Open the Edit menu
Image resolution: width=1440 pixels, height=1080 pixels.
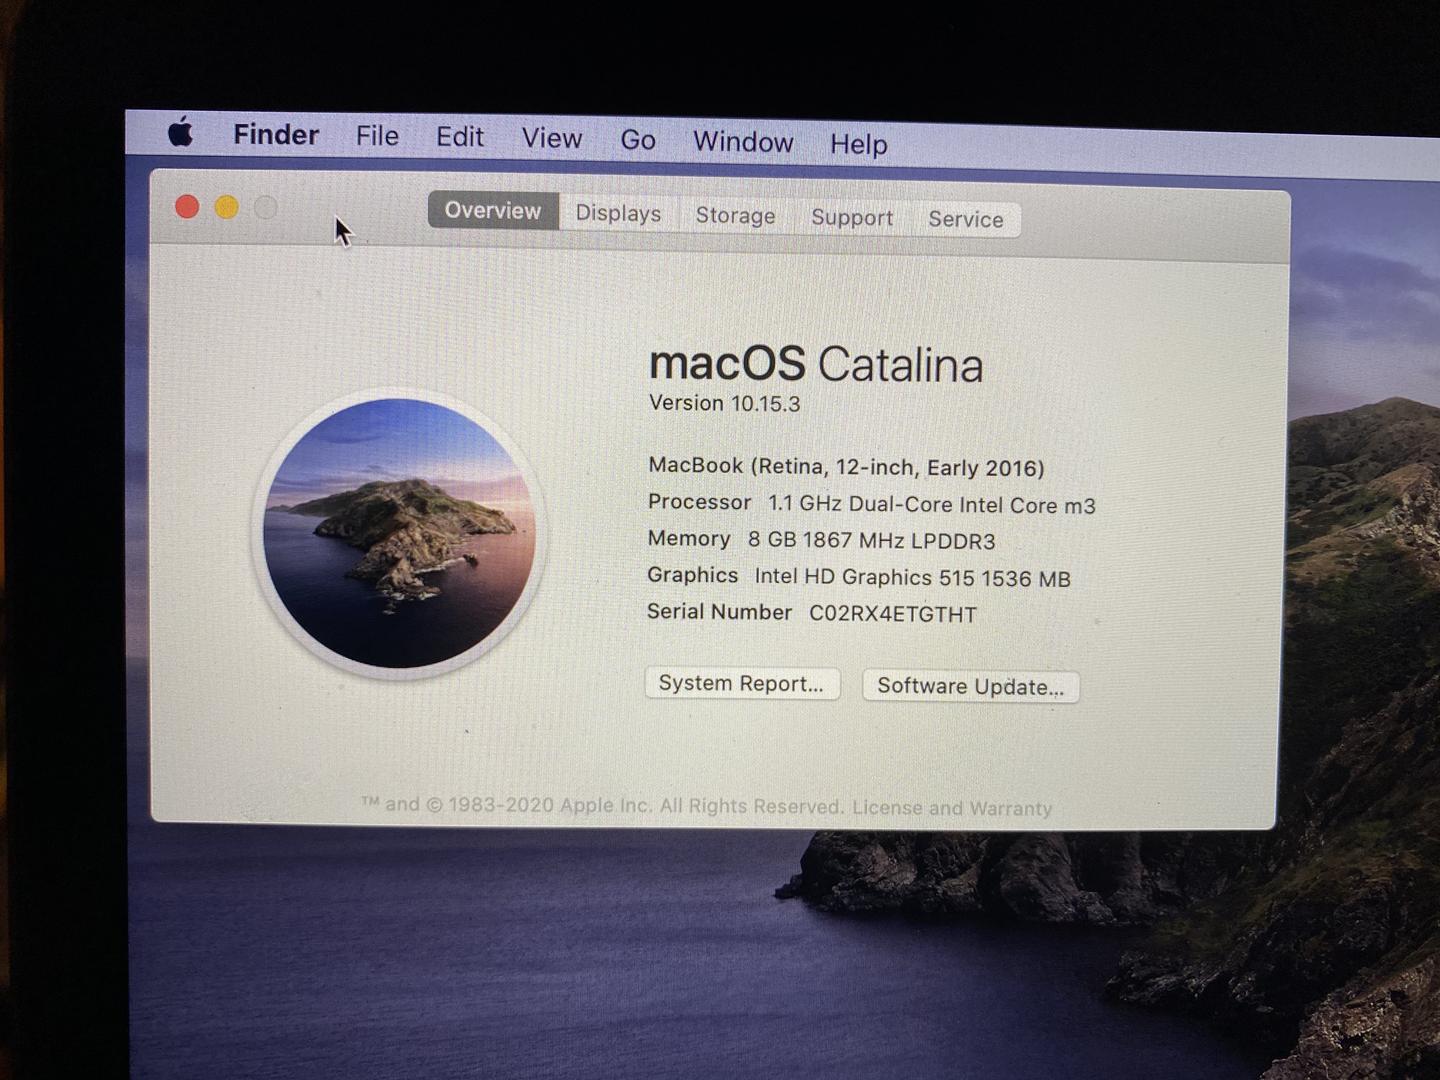459,137
